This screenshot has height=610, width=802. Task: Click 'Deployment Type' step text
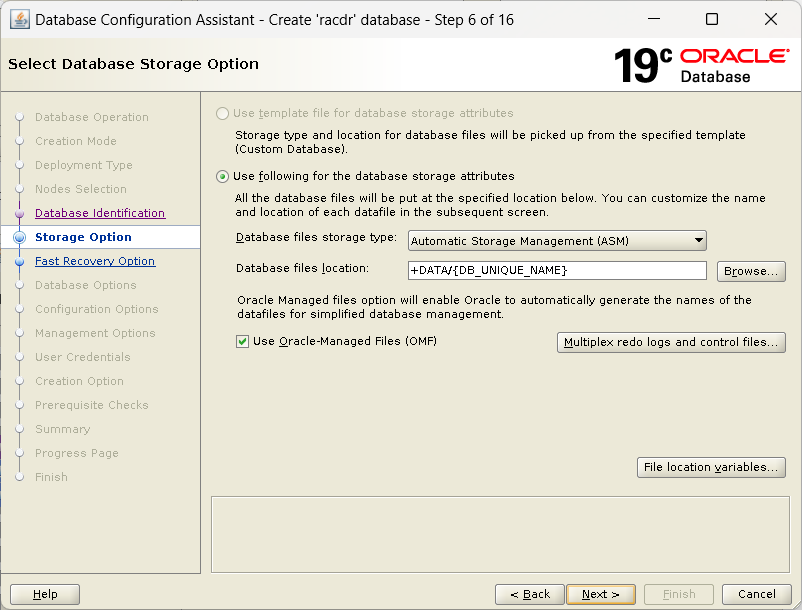pyautogui.click(x=83, y=165)
